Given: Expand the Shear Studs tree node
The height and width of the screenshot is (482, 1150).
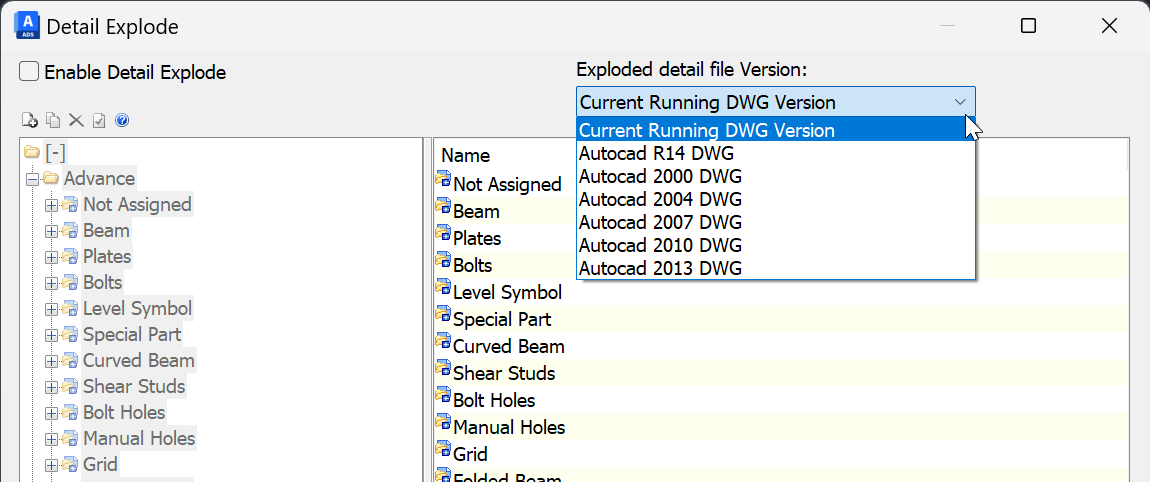Looking at the screenshot, I should (x=51, y=387).
